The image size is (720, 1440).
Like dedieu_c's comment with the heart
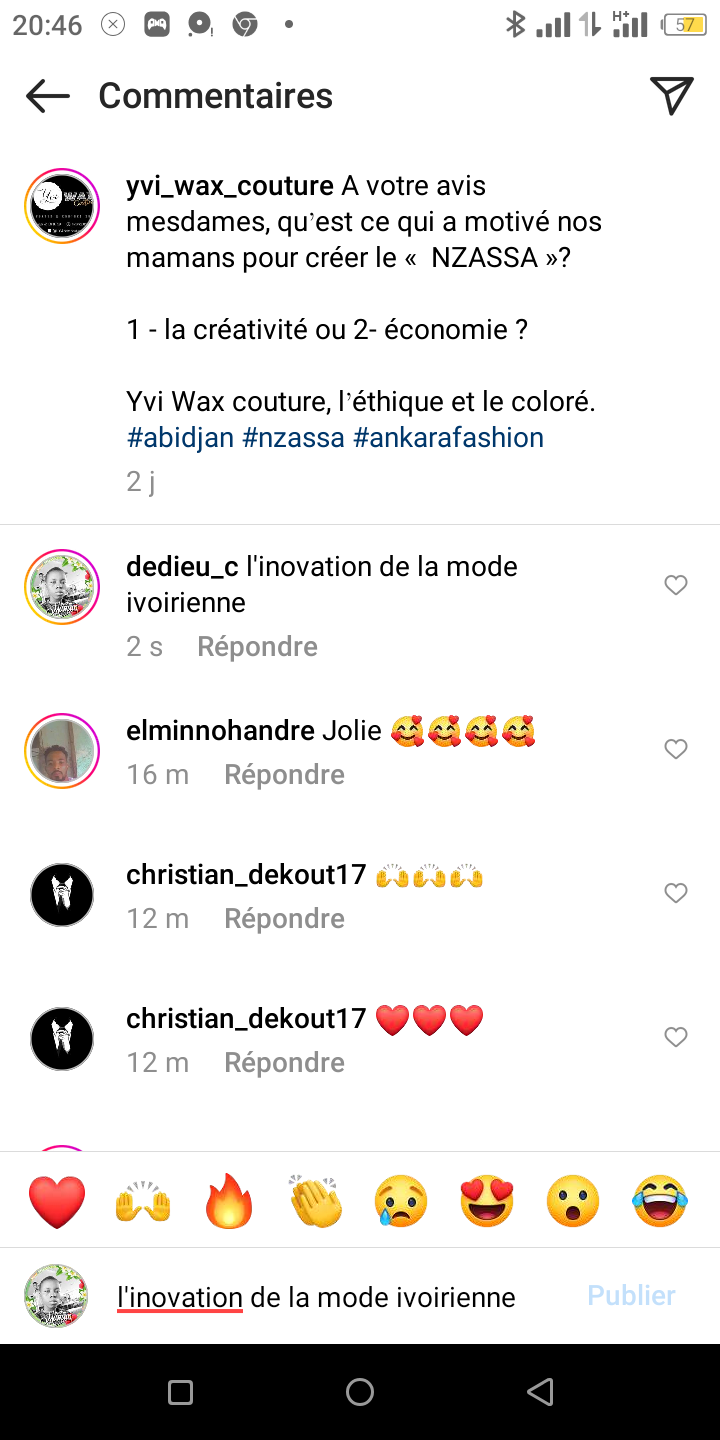pyautogui.click(x=676, y=586)
